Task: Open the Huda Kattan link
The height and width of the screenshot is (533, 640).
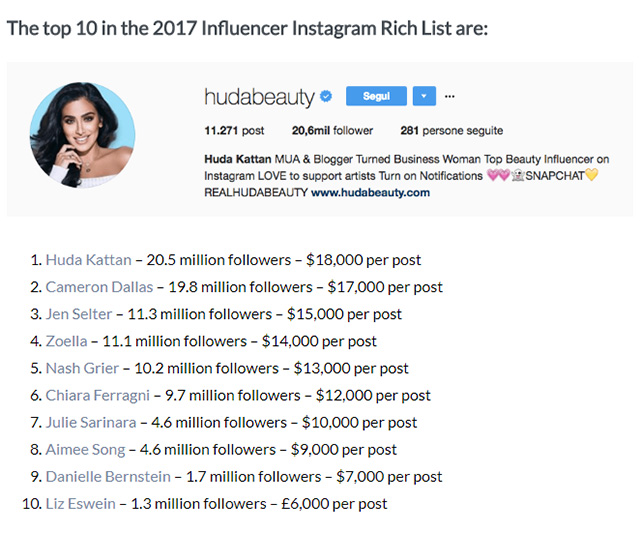Action: [x=88, y=260]
